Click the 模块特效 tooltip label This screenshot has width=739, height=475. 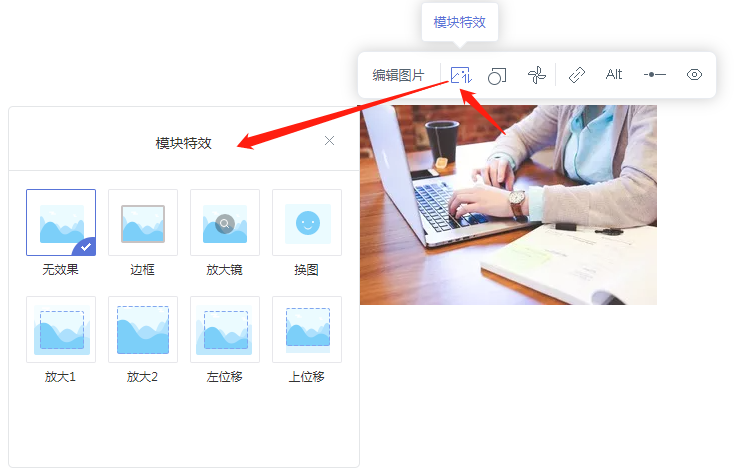460,22
